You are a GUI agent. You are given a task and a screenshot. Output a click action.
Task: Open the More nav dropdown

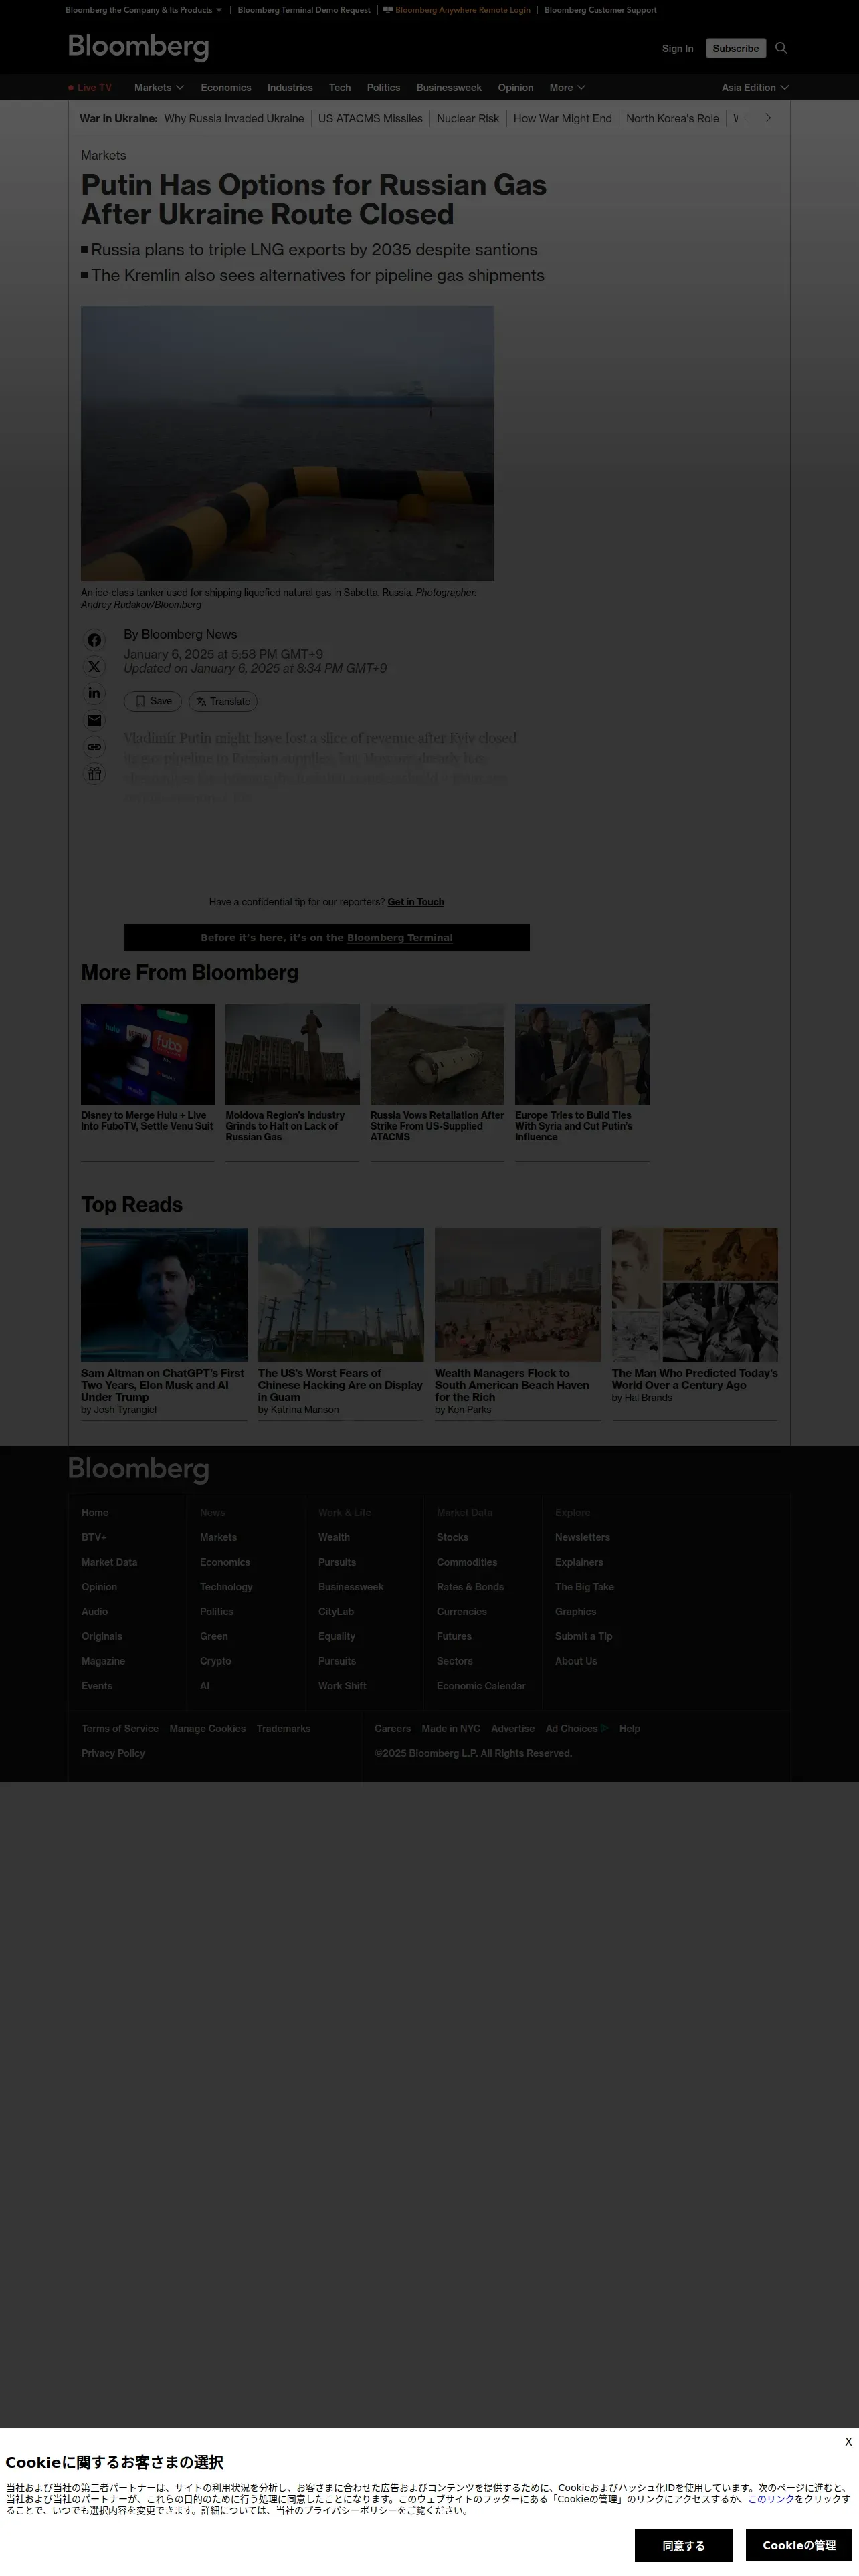point(567,87)
